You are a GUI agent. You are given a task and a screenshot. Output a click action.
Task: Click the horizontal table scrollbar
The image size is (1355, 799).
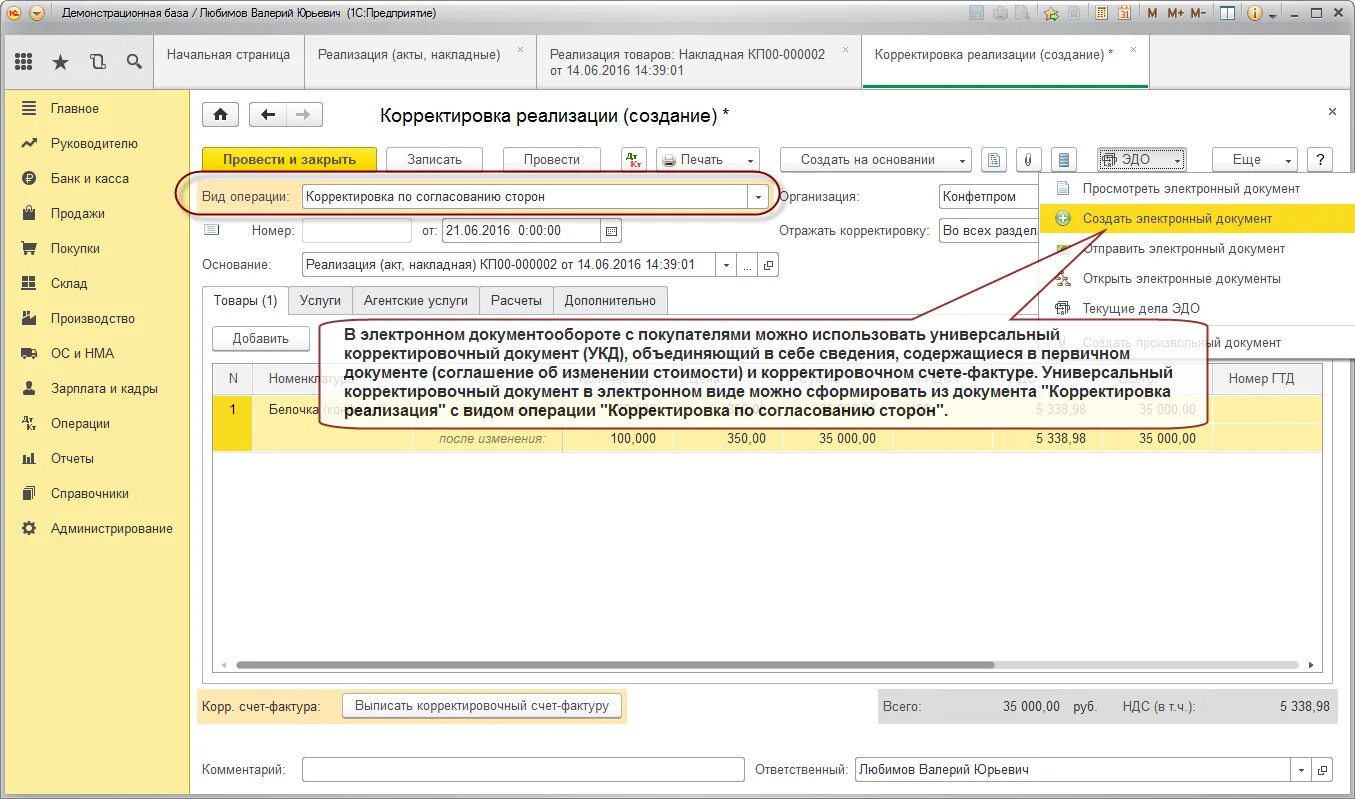tap(615, 664)
